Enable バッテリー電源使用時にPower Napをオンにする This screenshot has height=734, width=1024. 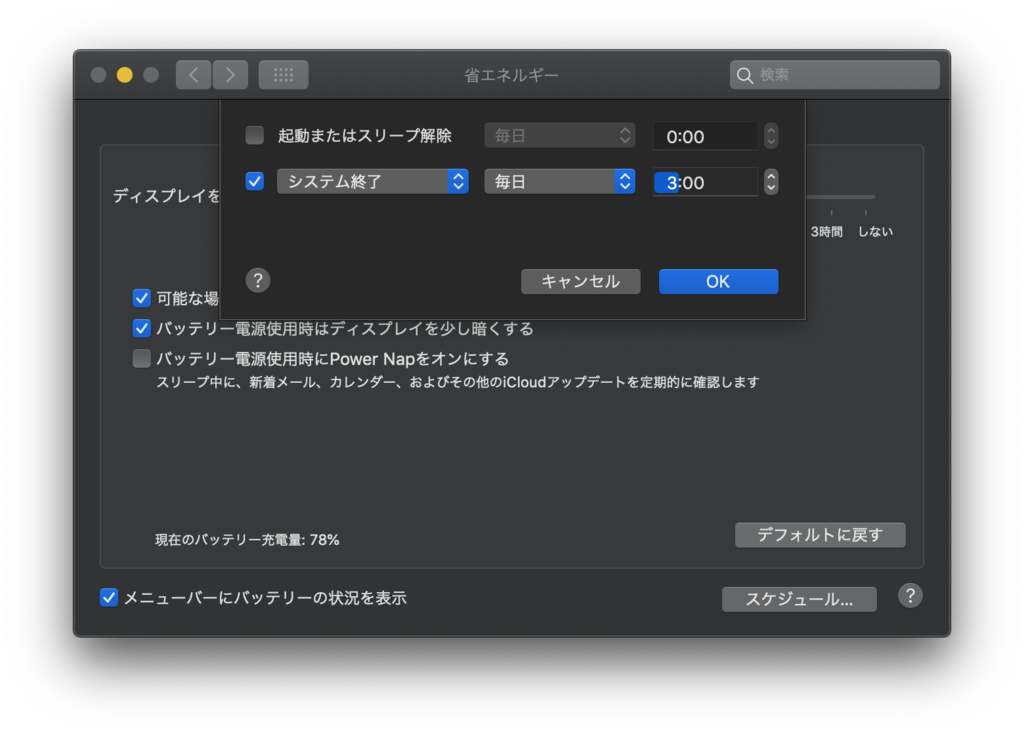tap(141, 358)
